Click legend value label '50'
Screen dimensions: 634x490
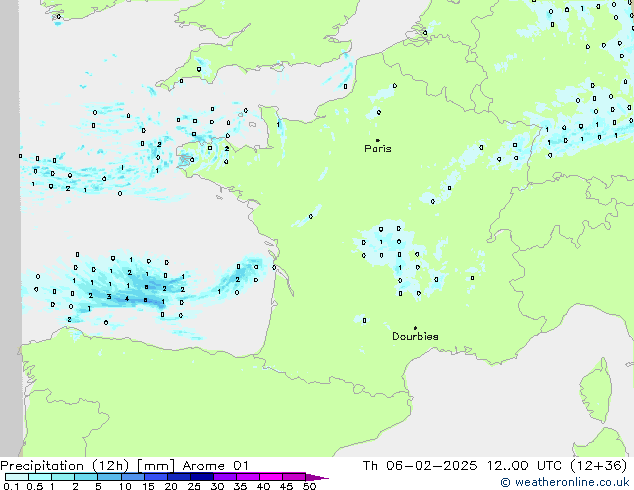click(x=309, y=486)
